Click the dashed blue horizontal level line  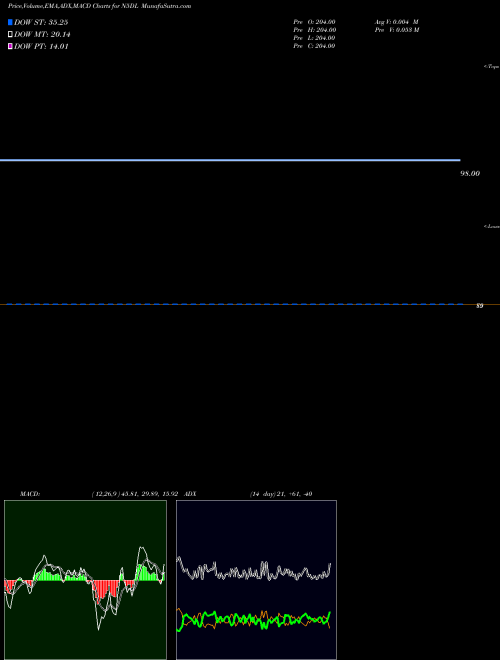(x=235, y=304)
